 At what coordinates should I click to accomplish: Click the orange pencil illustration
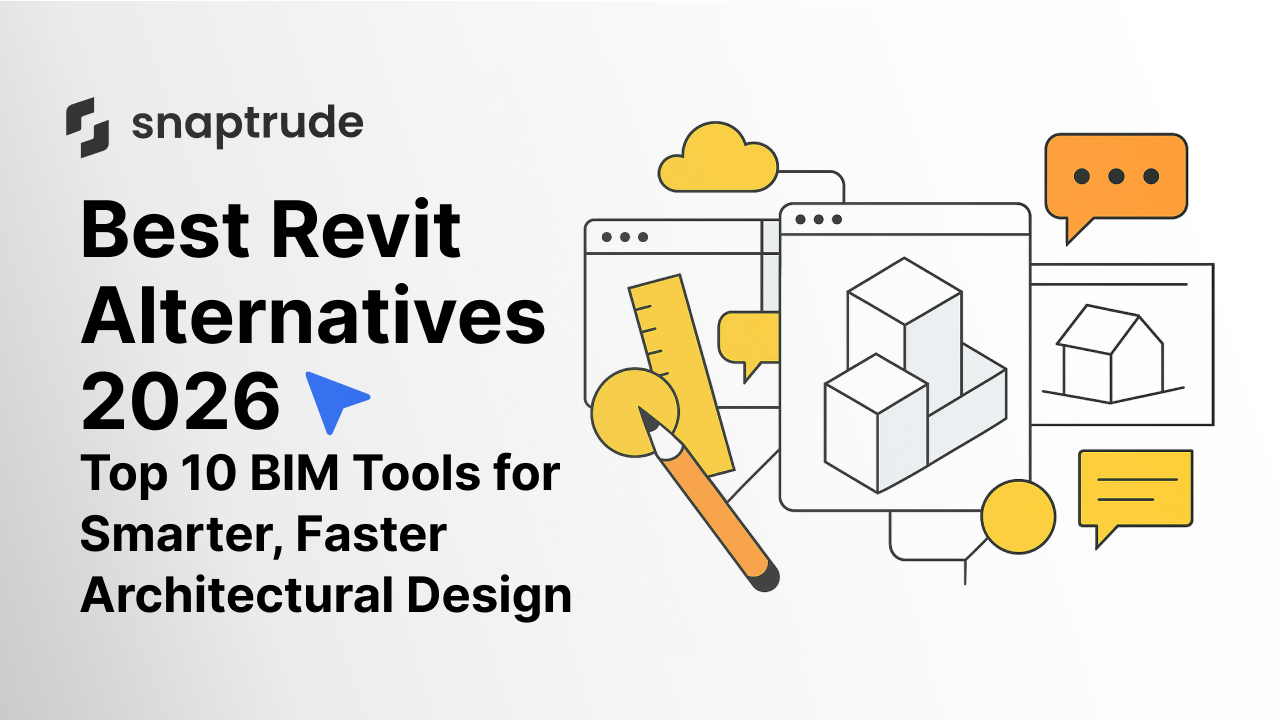coord(707,498)
